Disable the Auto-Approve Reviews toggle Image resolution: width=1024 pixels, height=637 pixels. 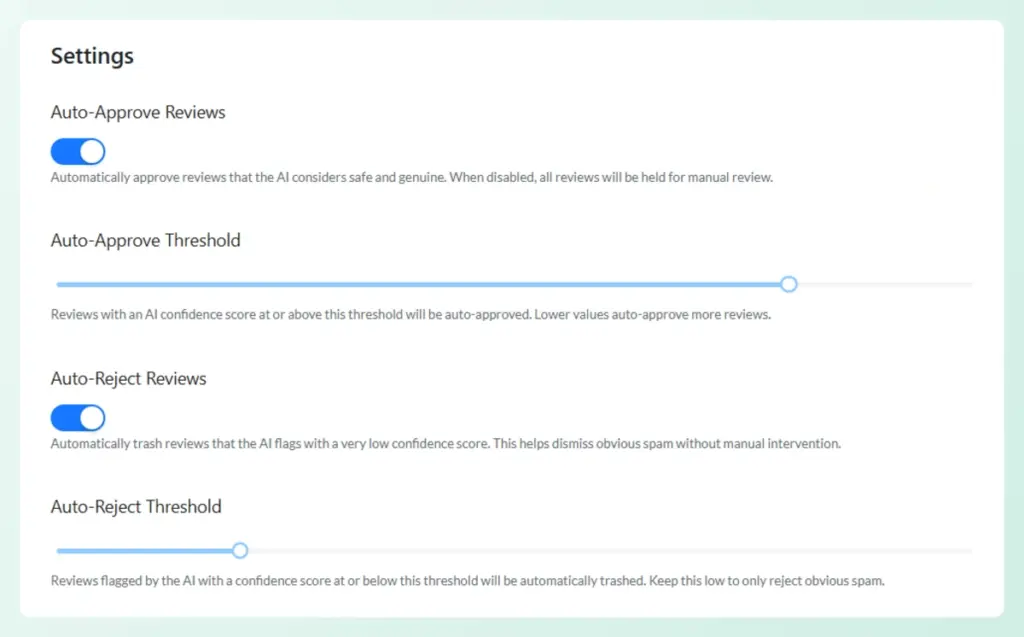(77, 151)
